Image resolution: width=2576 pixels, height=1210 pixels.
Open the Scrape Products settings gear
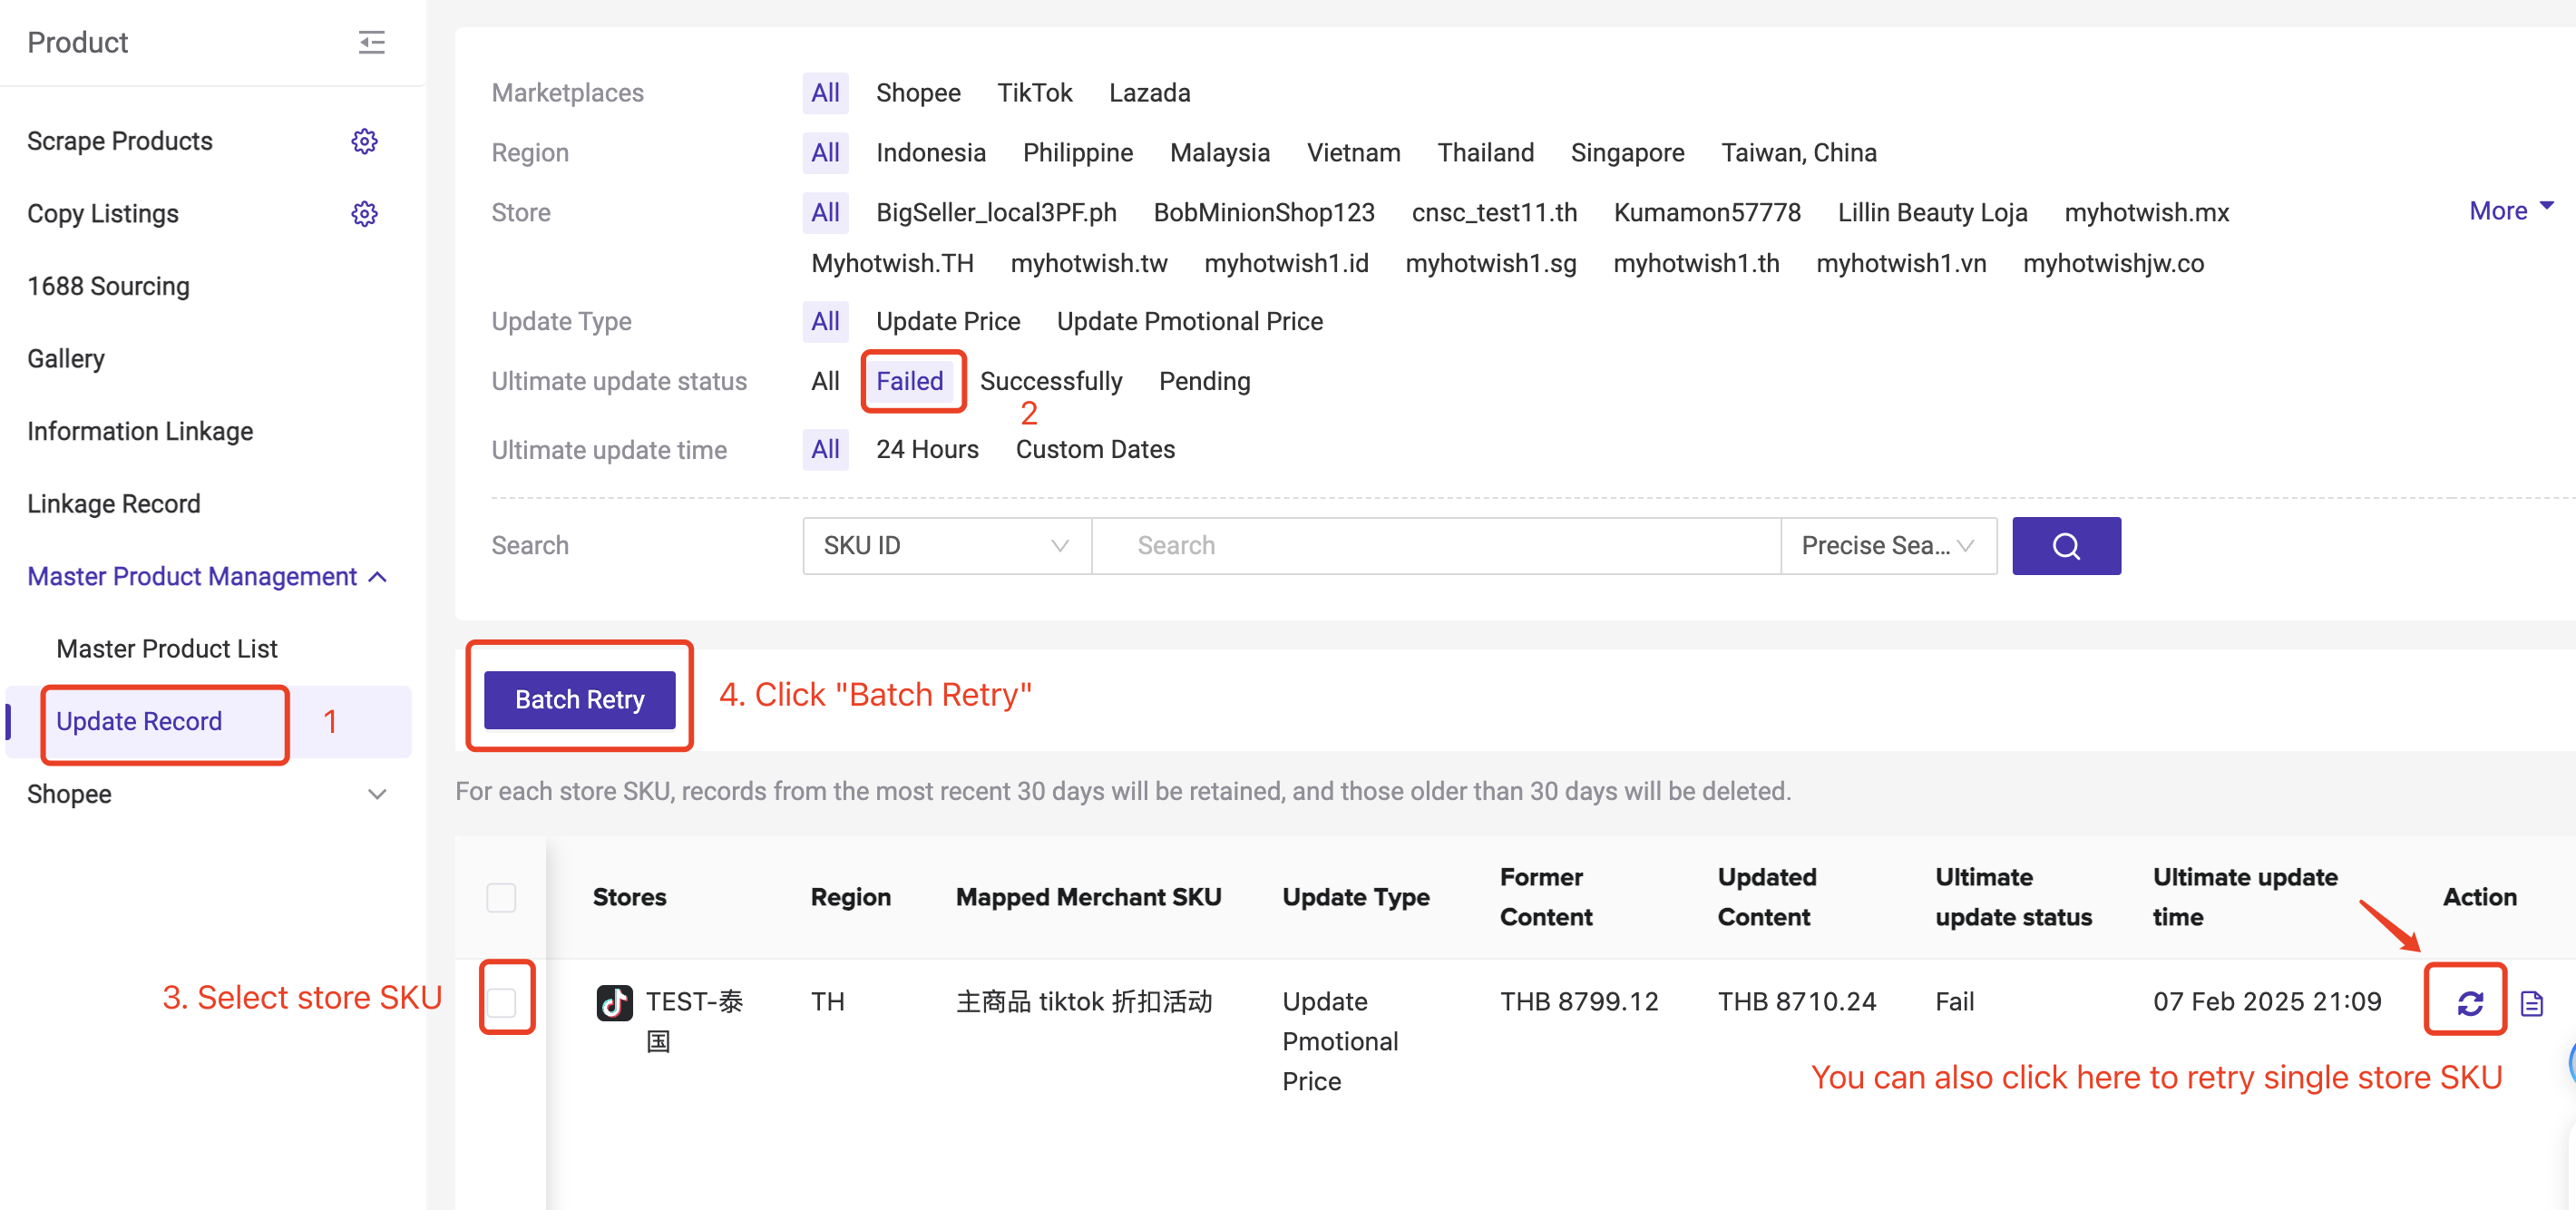click(x=364, y=141)
